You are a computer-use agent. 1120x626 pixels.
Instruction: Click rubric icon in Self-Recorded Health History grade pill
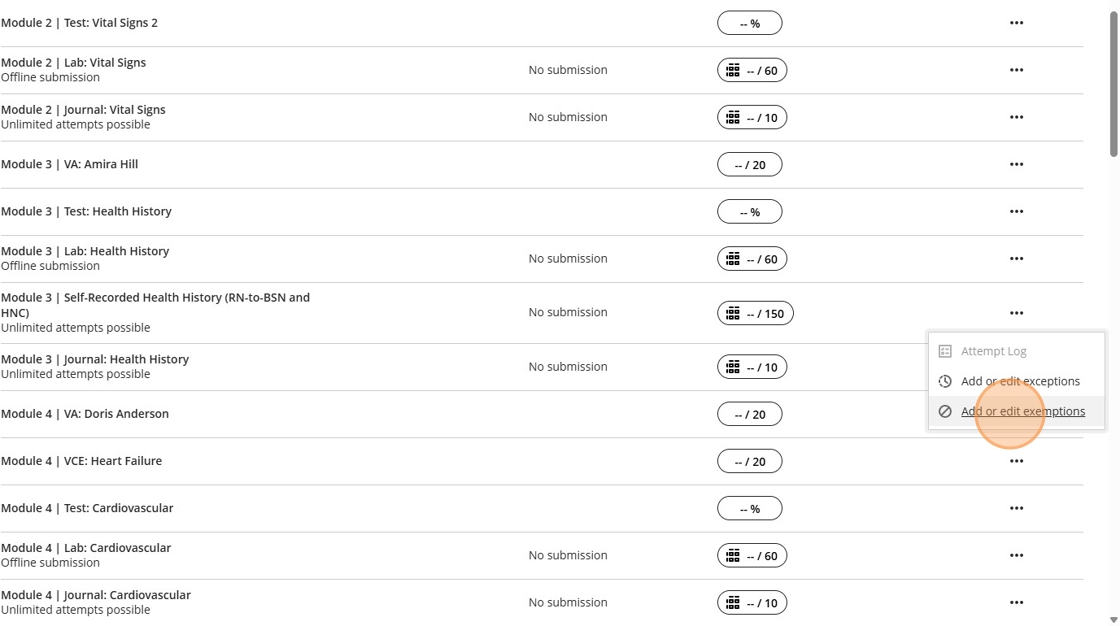(x=733, y=313)
